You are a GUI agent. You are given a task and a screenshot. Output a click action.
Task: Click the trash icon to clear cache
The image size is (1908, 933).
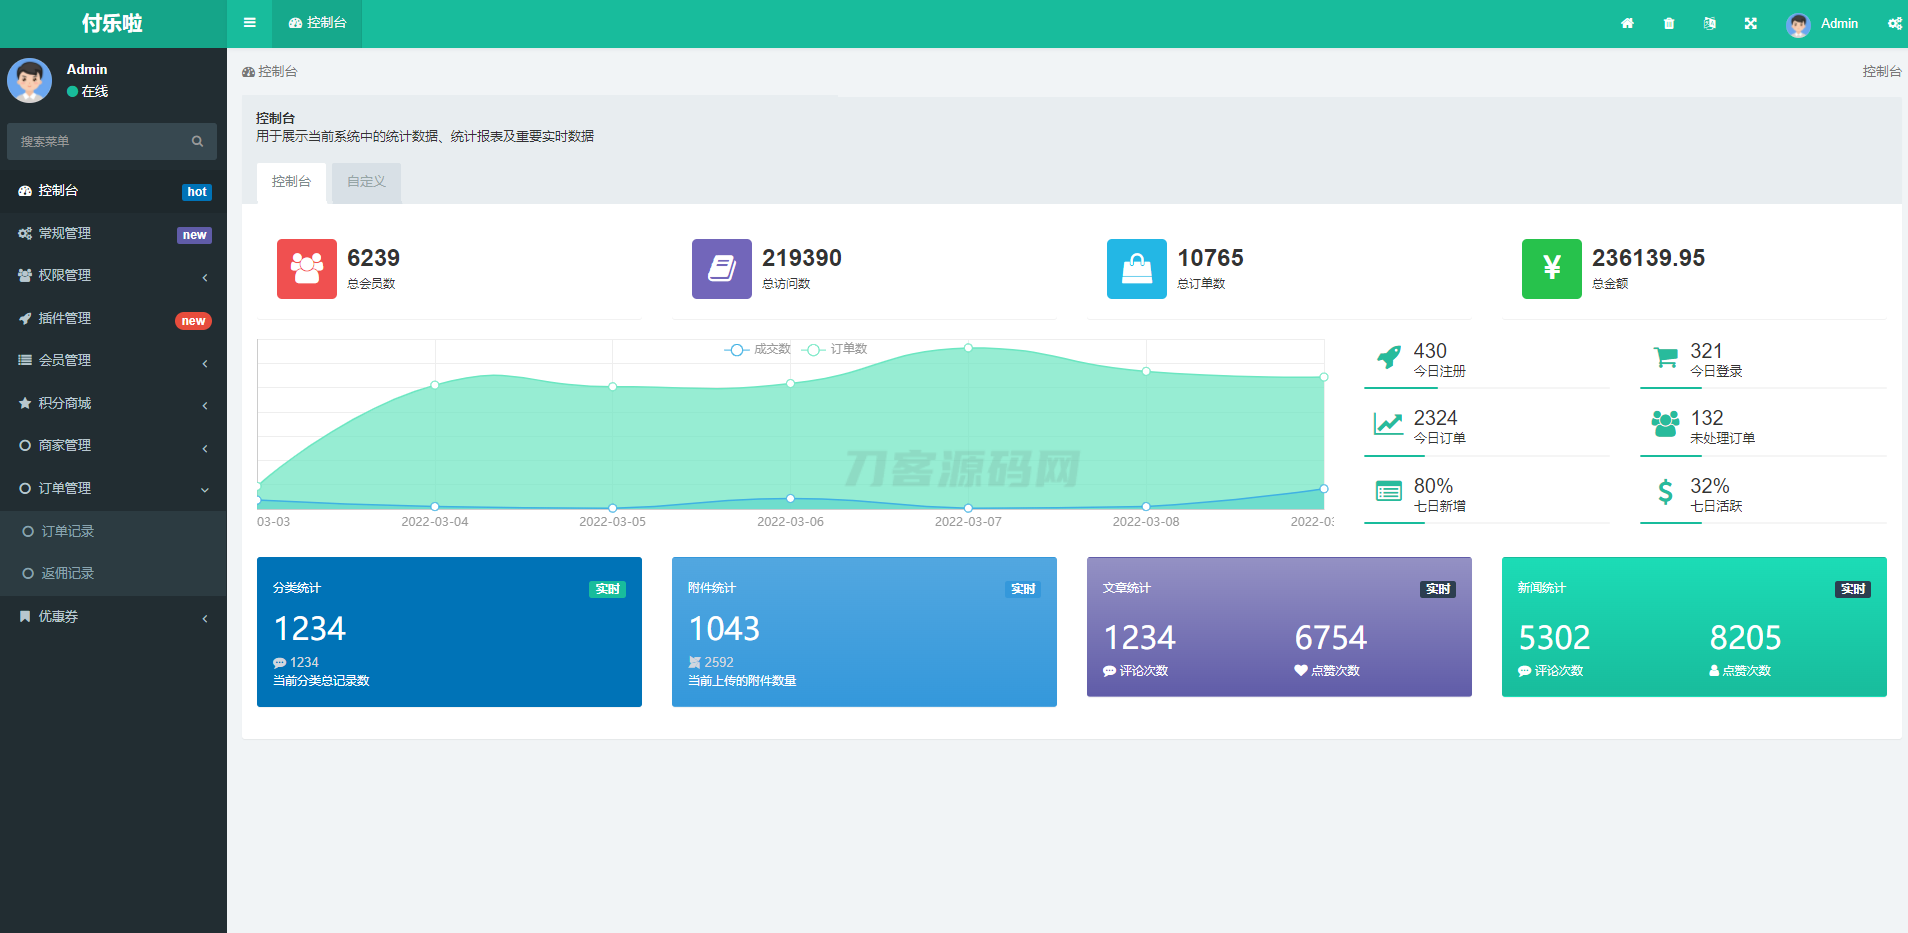[x=1668, y=23]
